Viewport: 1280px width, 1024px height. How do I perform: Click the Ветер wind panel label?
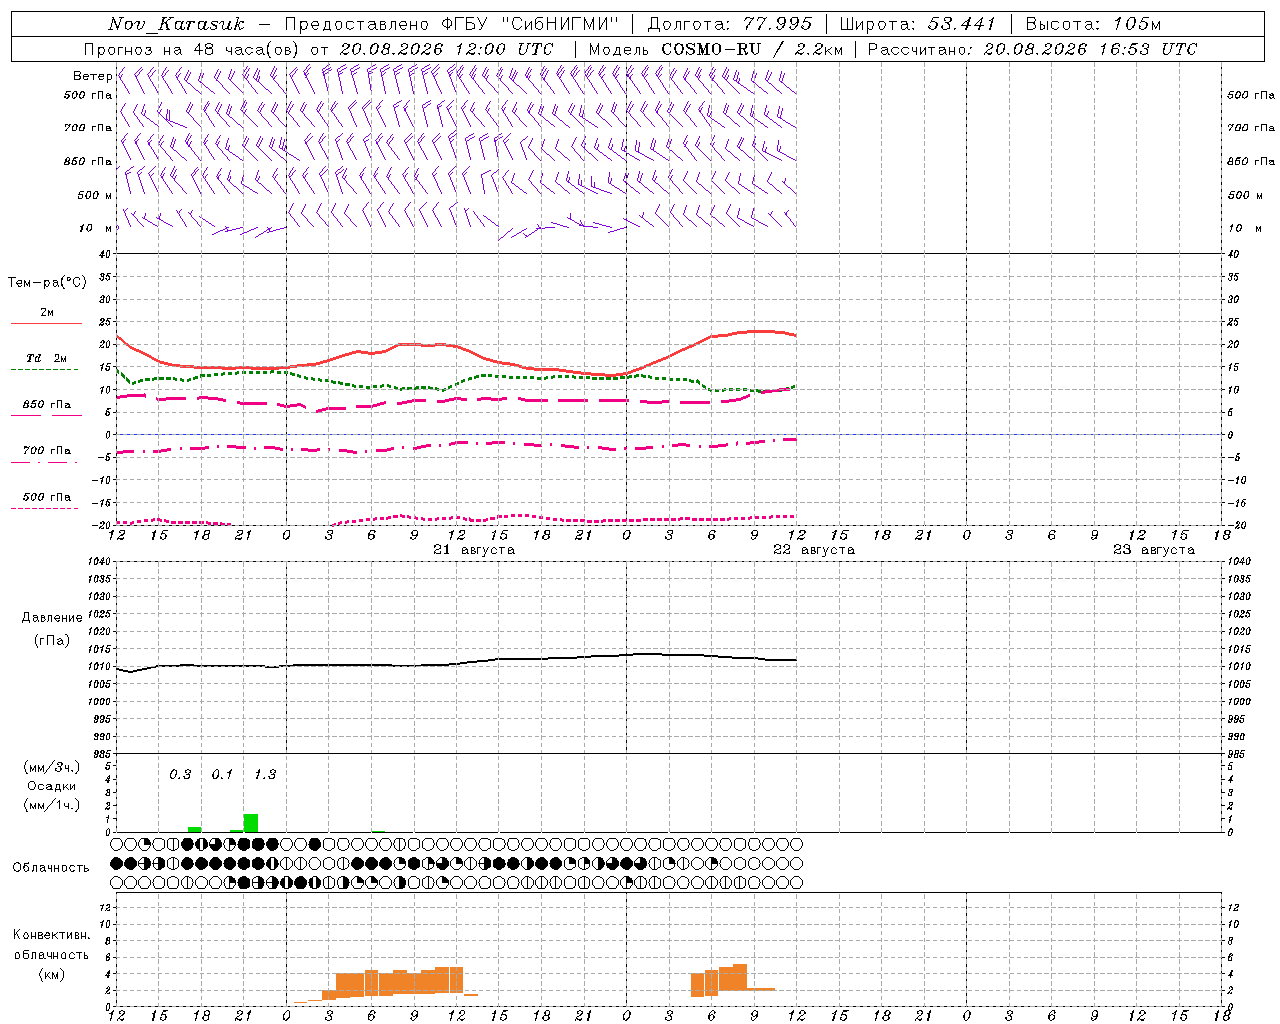tap(92, 76)
